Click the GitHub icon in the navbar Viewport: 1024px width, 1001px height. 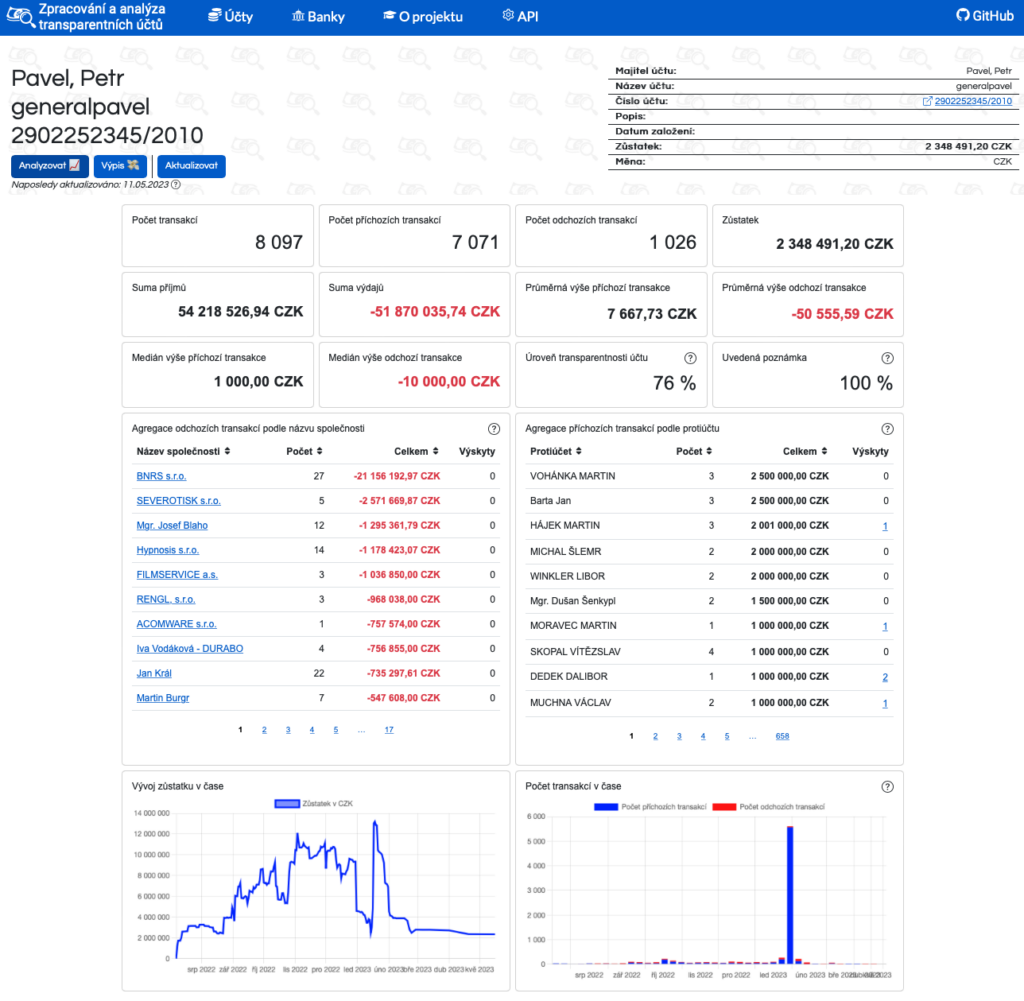(x=963, y=15)
